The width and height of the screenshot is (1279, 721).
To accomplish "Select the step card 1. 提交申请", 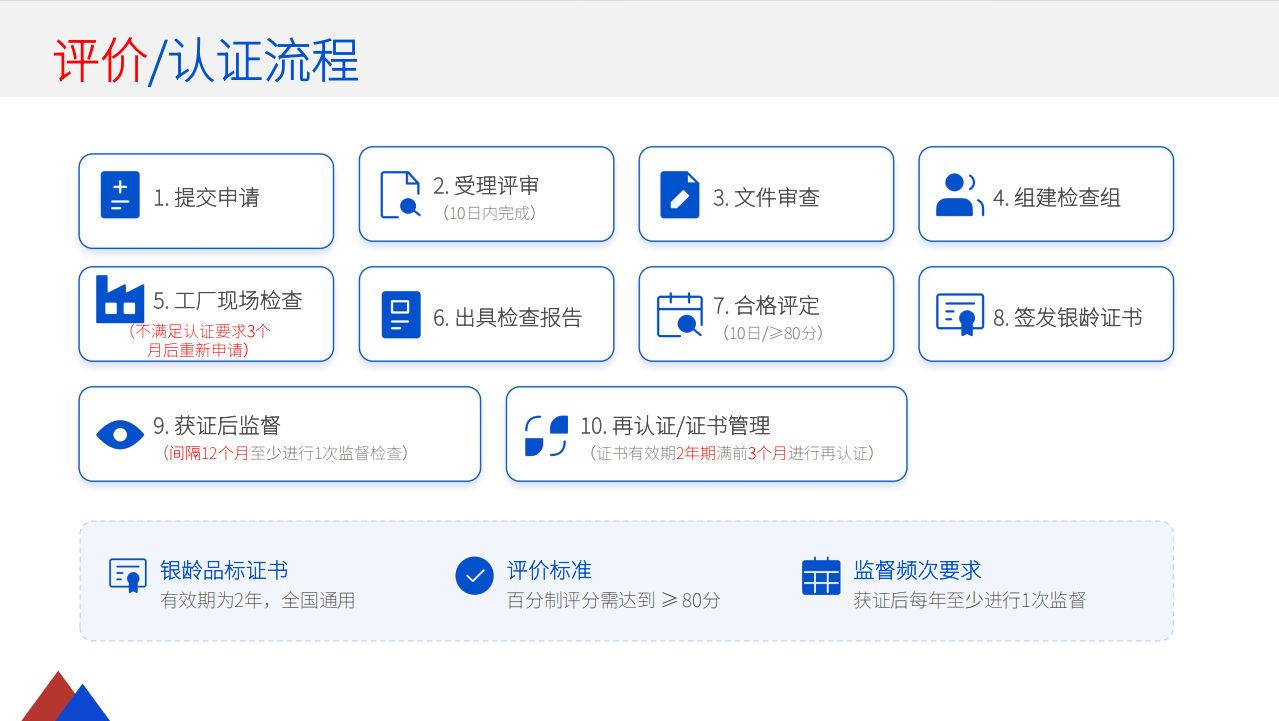I will pyautogui.click(x=206, y=201).
